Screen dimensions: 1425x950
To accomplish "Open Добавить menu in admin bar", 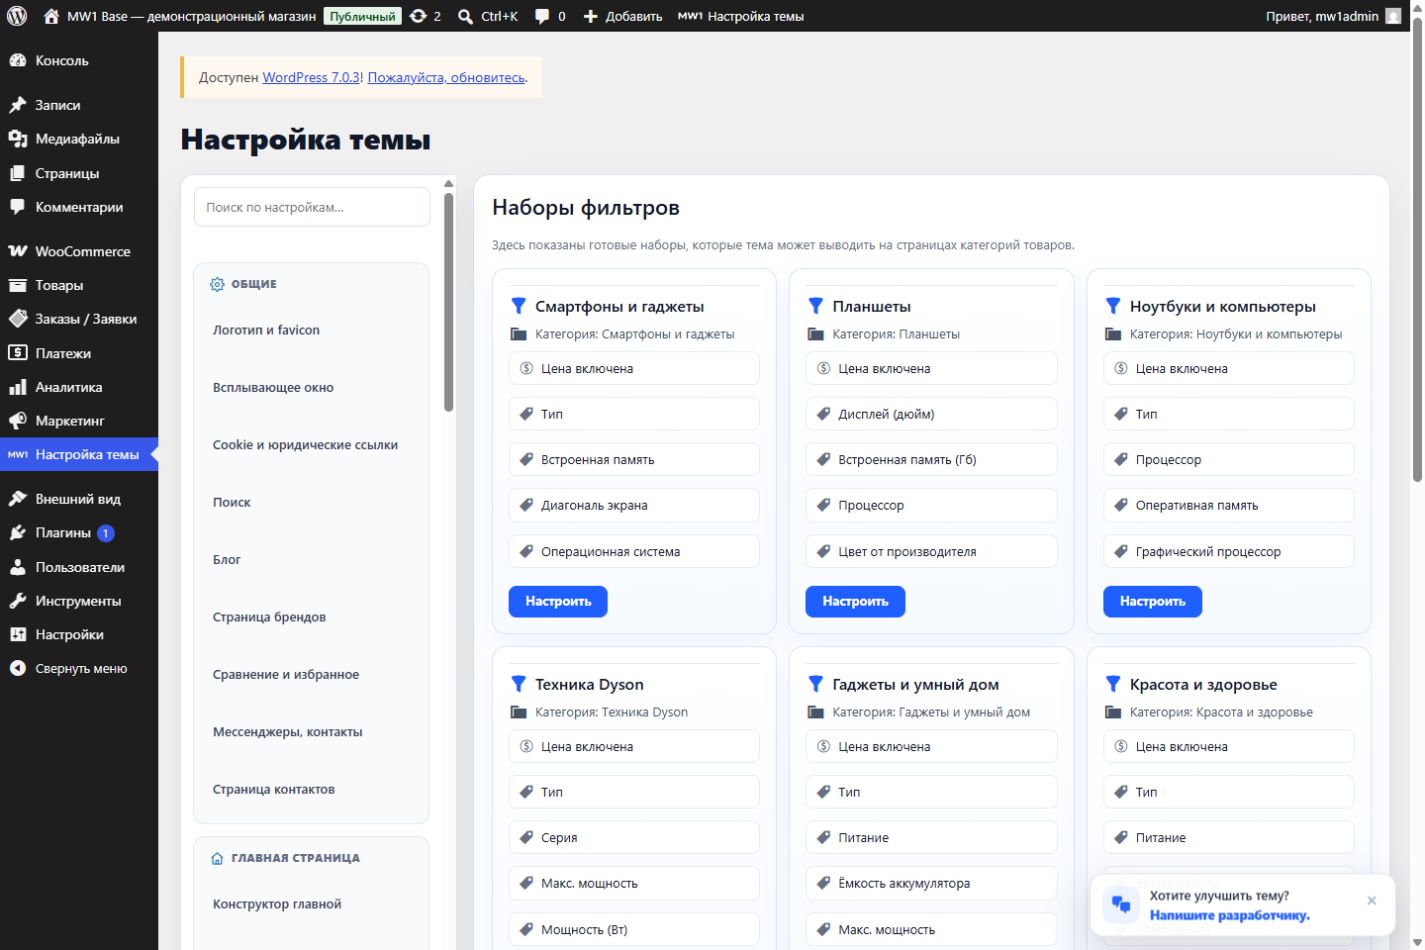I will pos(623,16).
